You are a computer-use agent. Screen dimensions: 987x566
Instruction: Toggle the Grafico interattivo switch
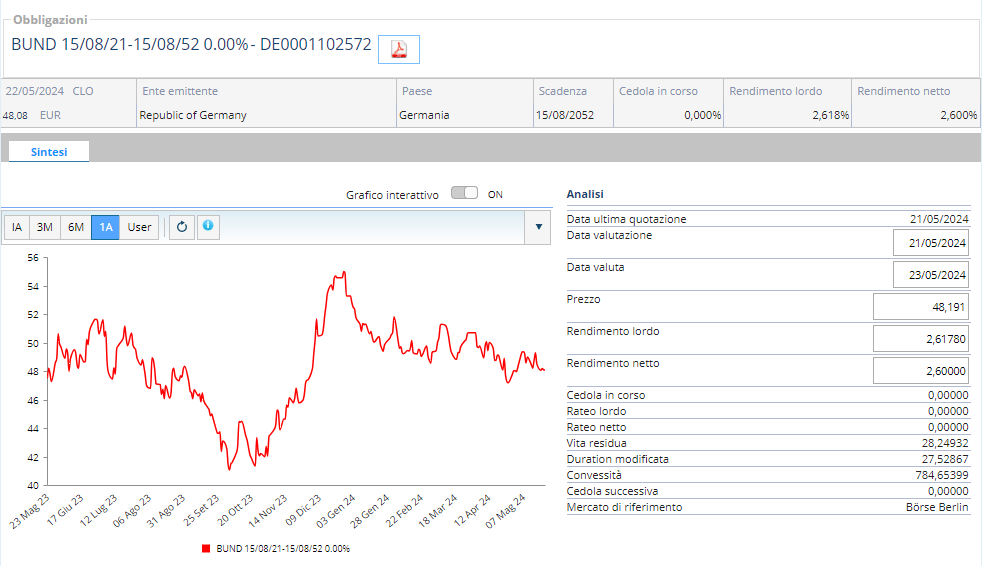[x=464, y=194]
